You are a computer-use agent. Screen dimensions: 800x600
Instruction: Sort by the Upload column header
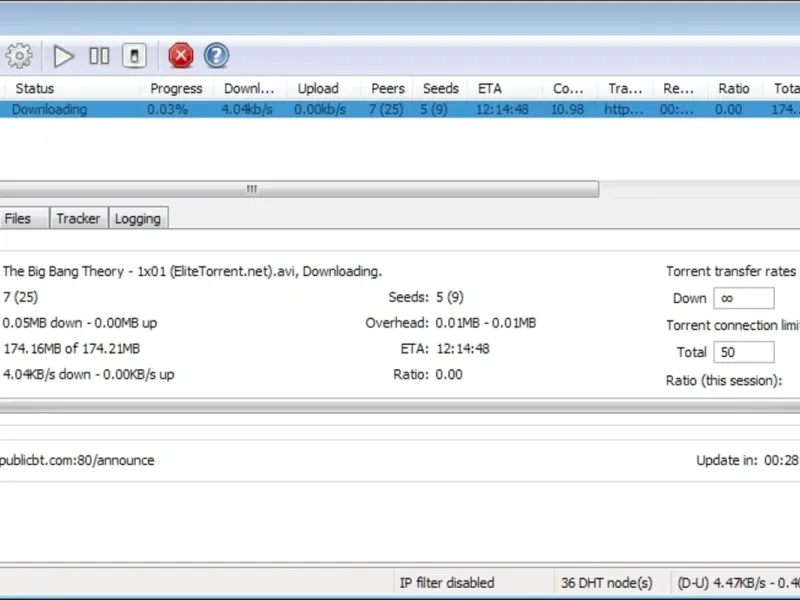pos(318,88)
